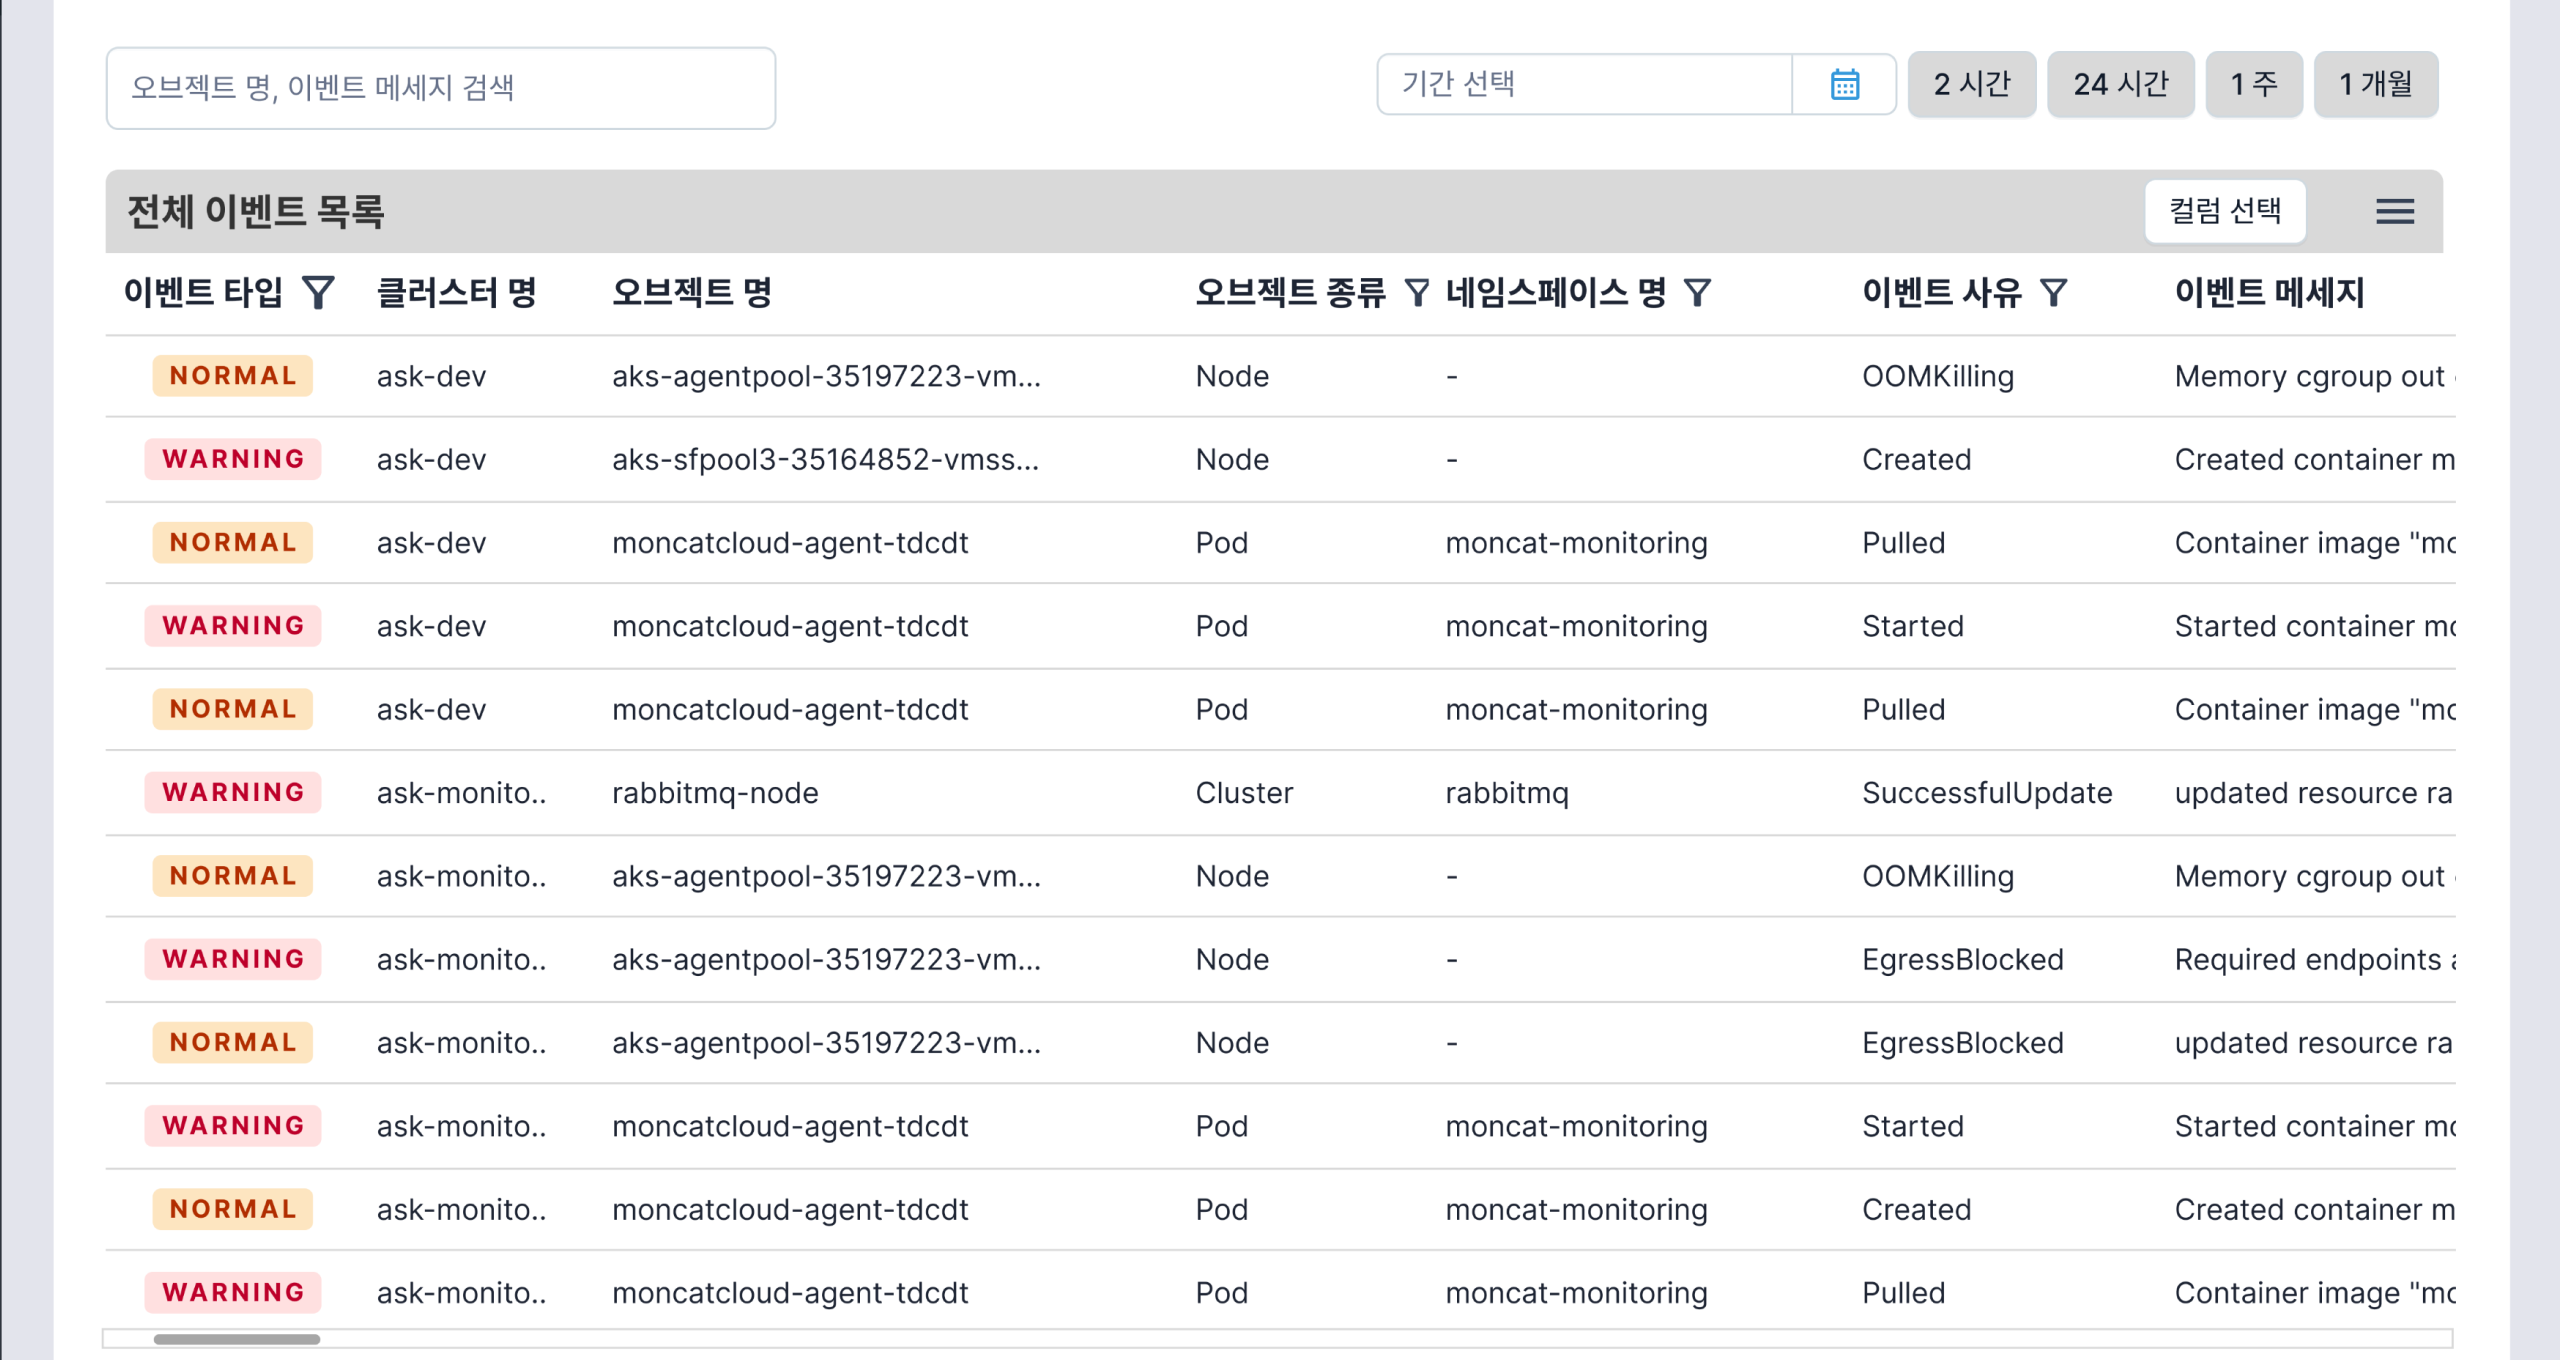Image resolution: width=2560 pixels, height=1360 pixels.
Task: Click the first NORMAL badge for OOMKilling
Action: 232,376
